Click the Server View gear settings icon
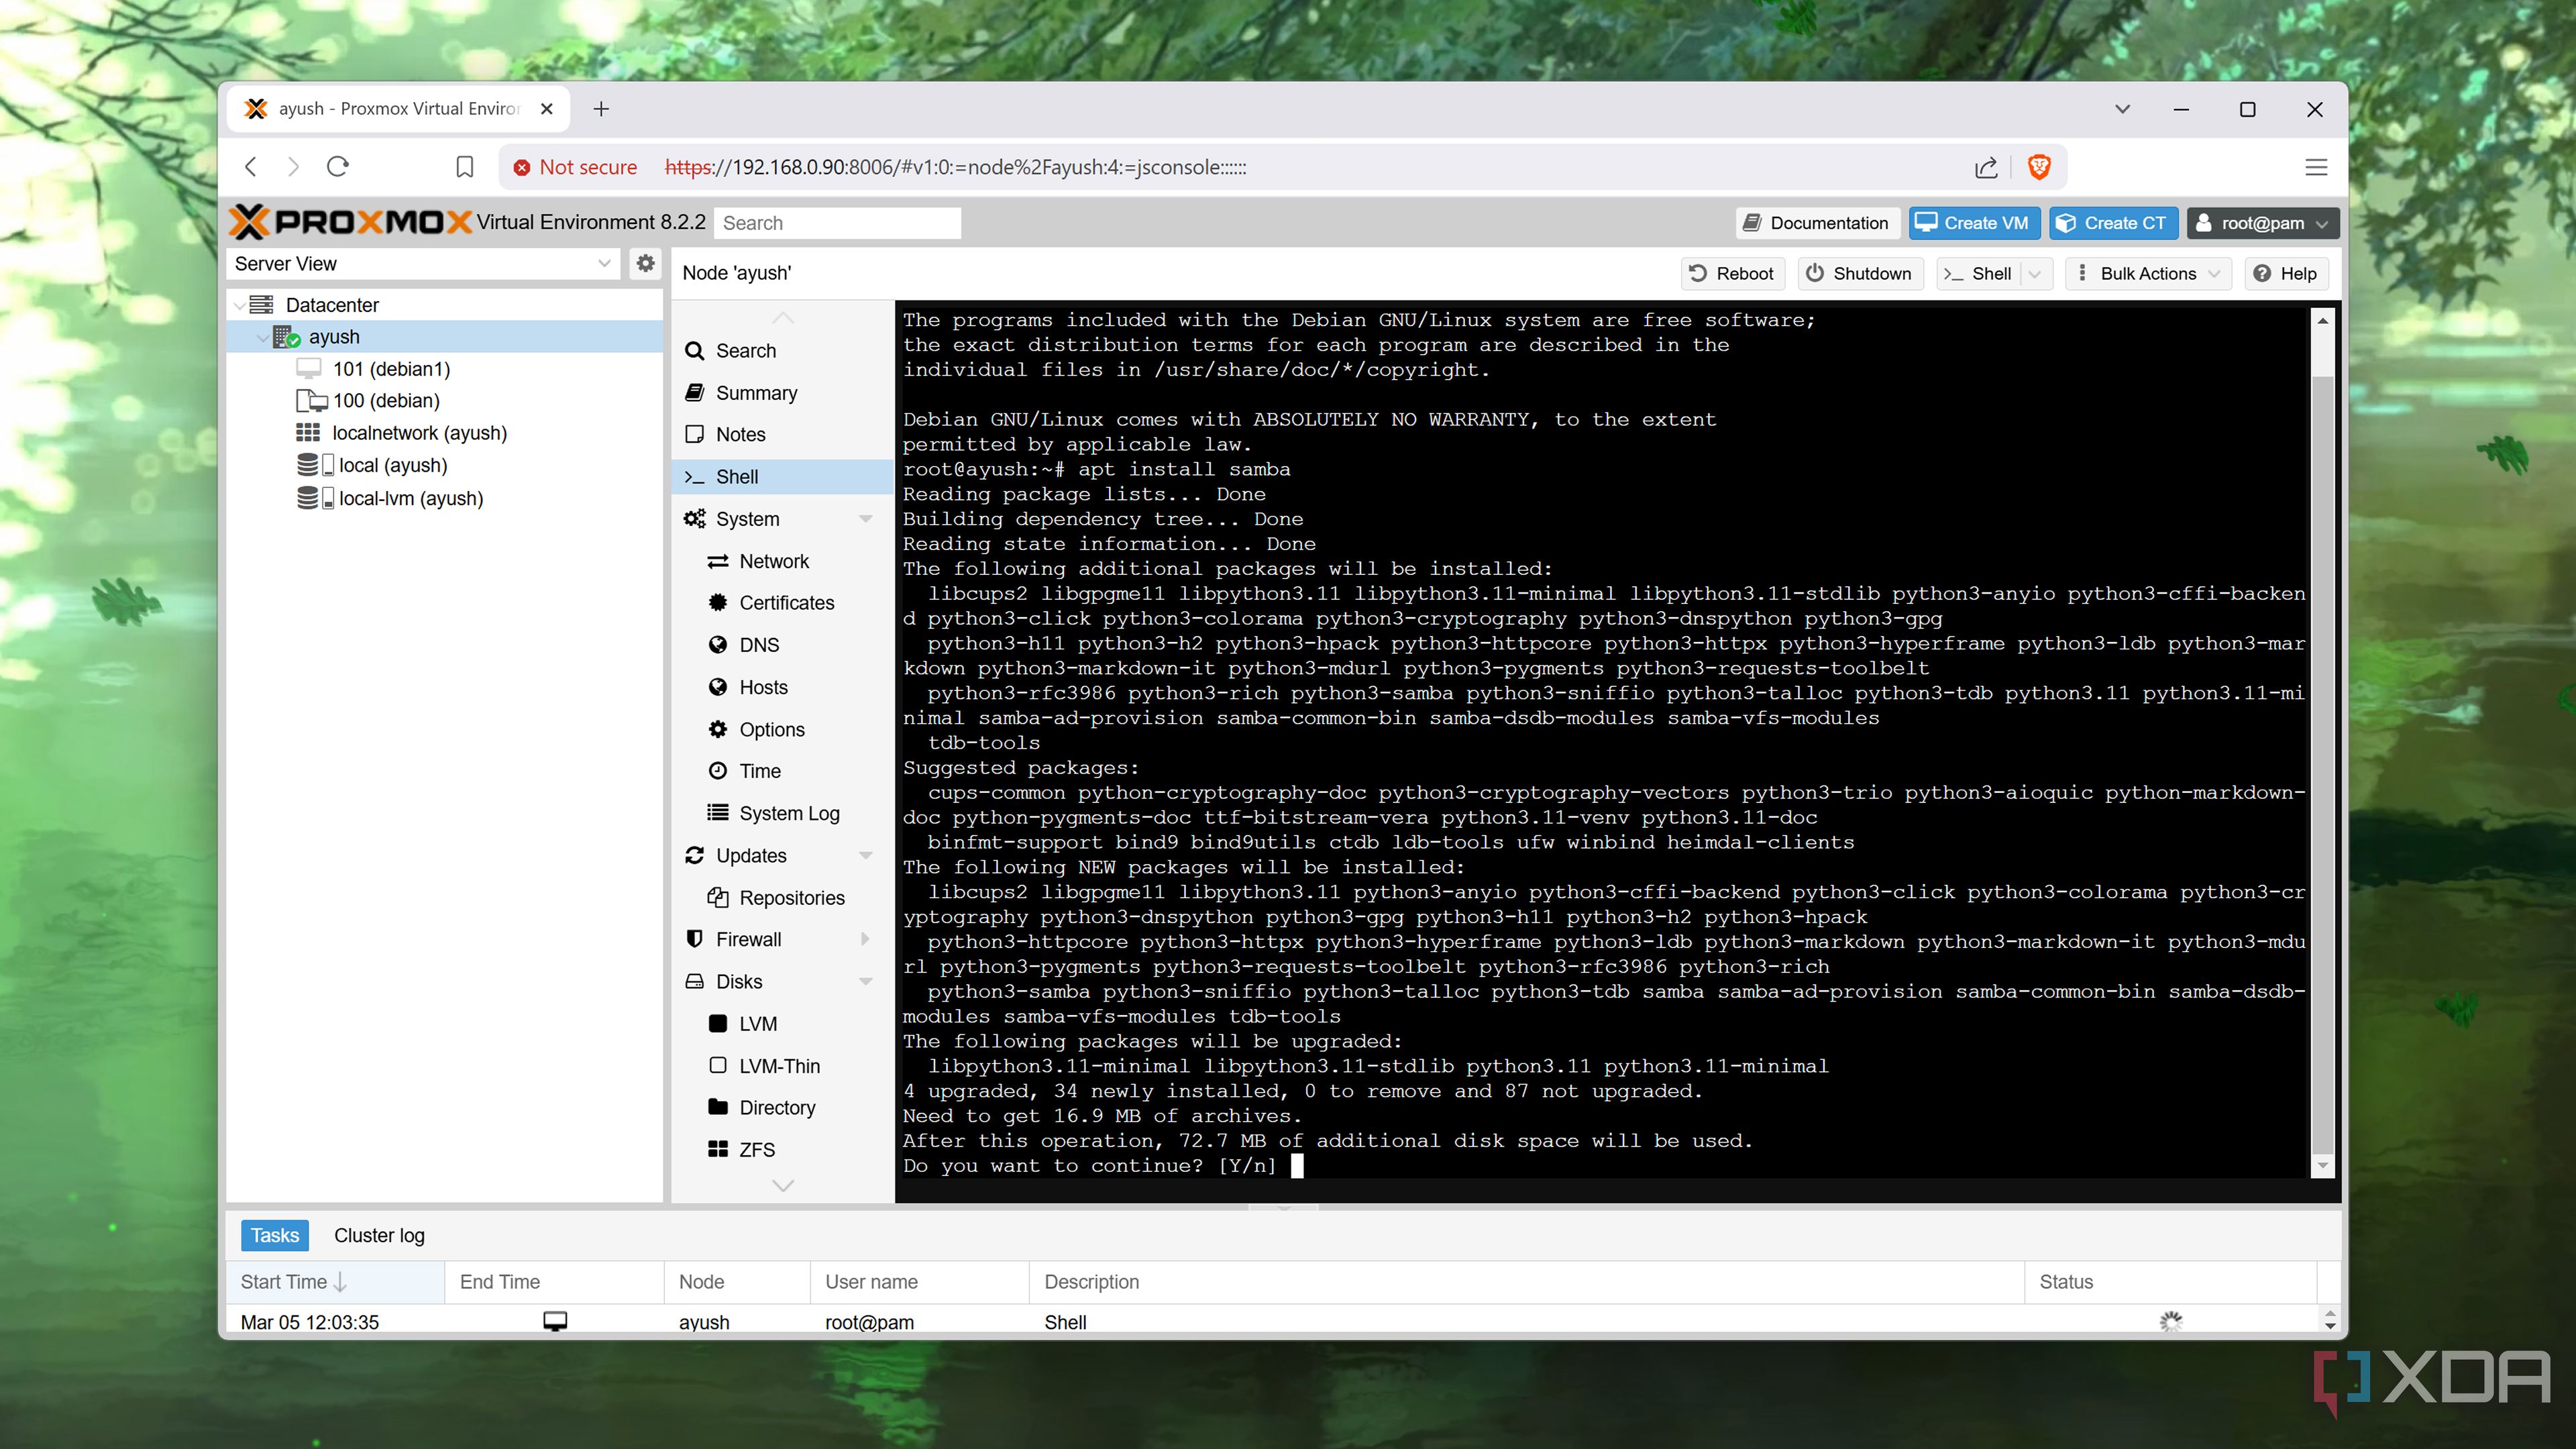The width and height of the screenshot is (2576, 1449). tap(646, 263)
